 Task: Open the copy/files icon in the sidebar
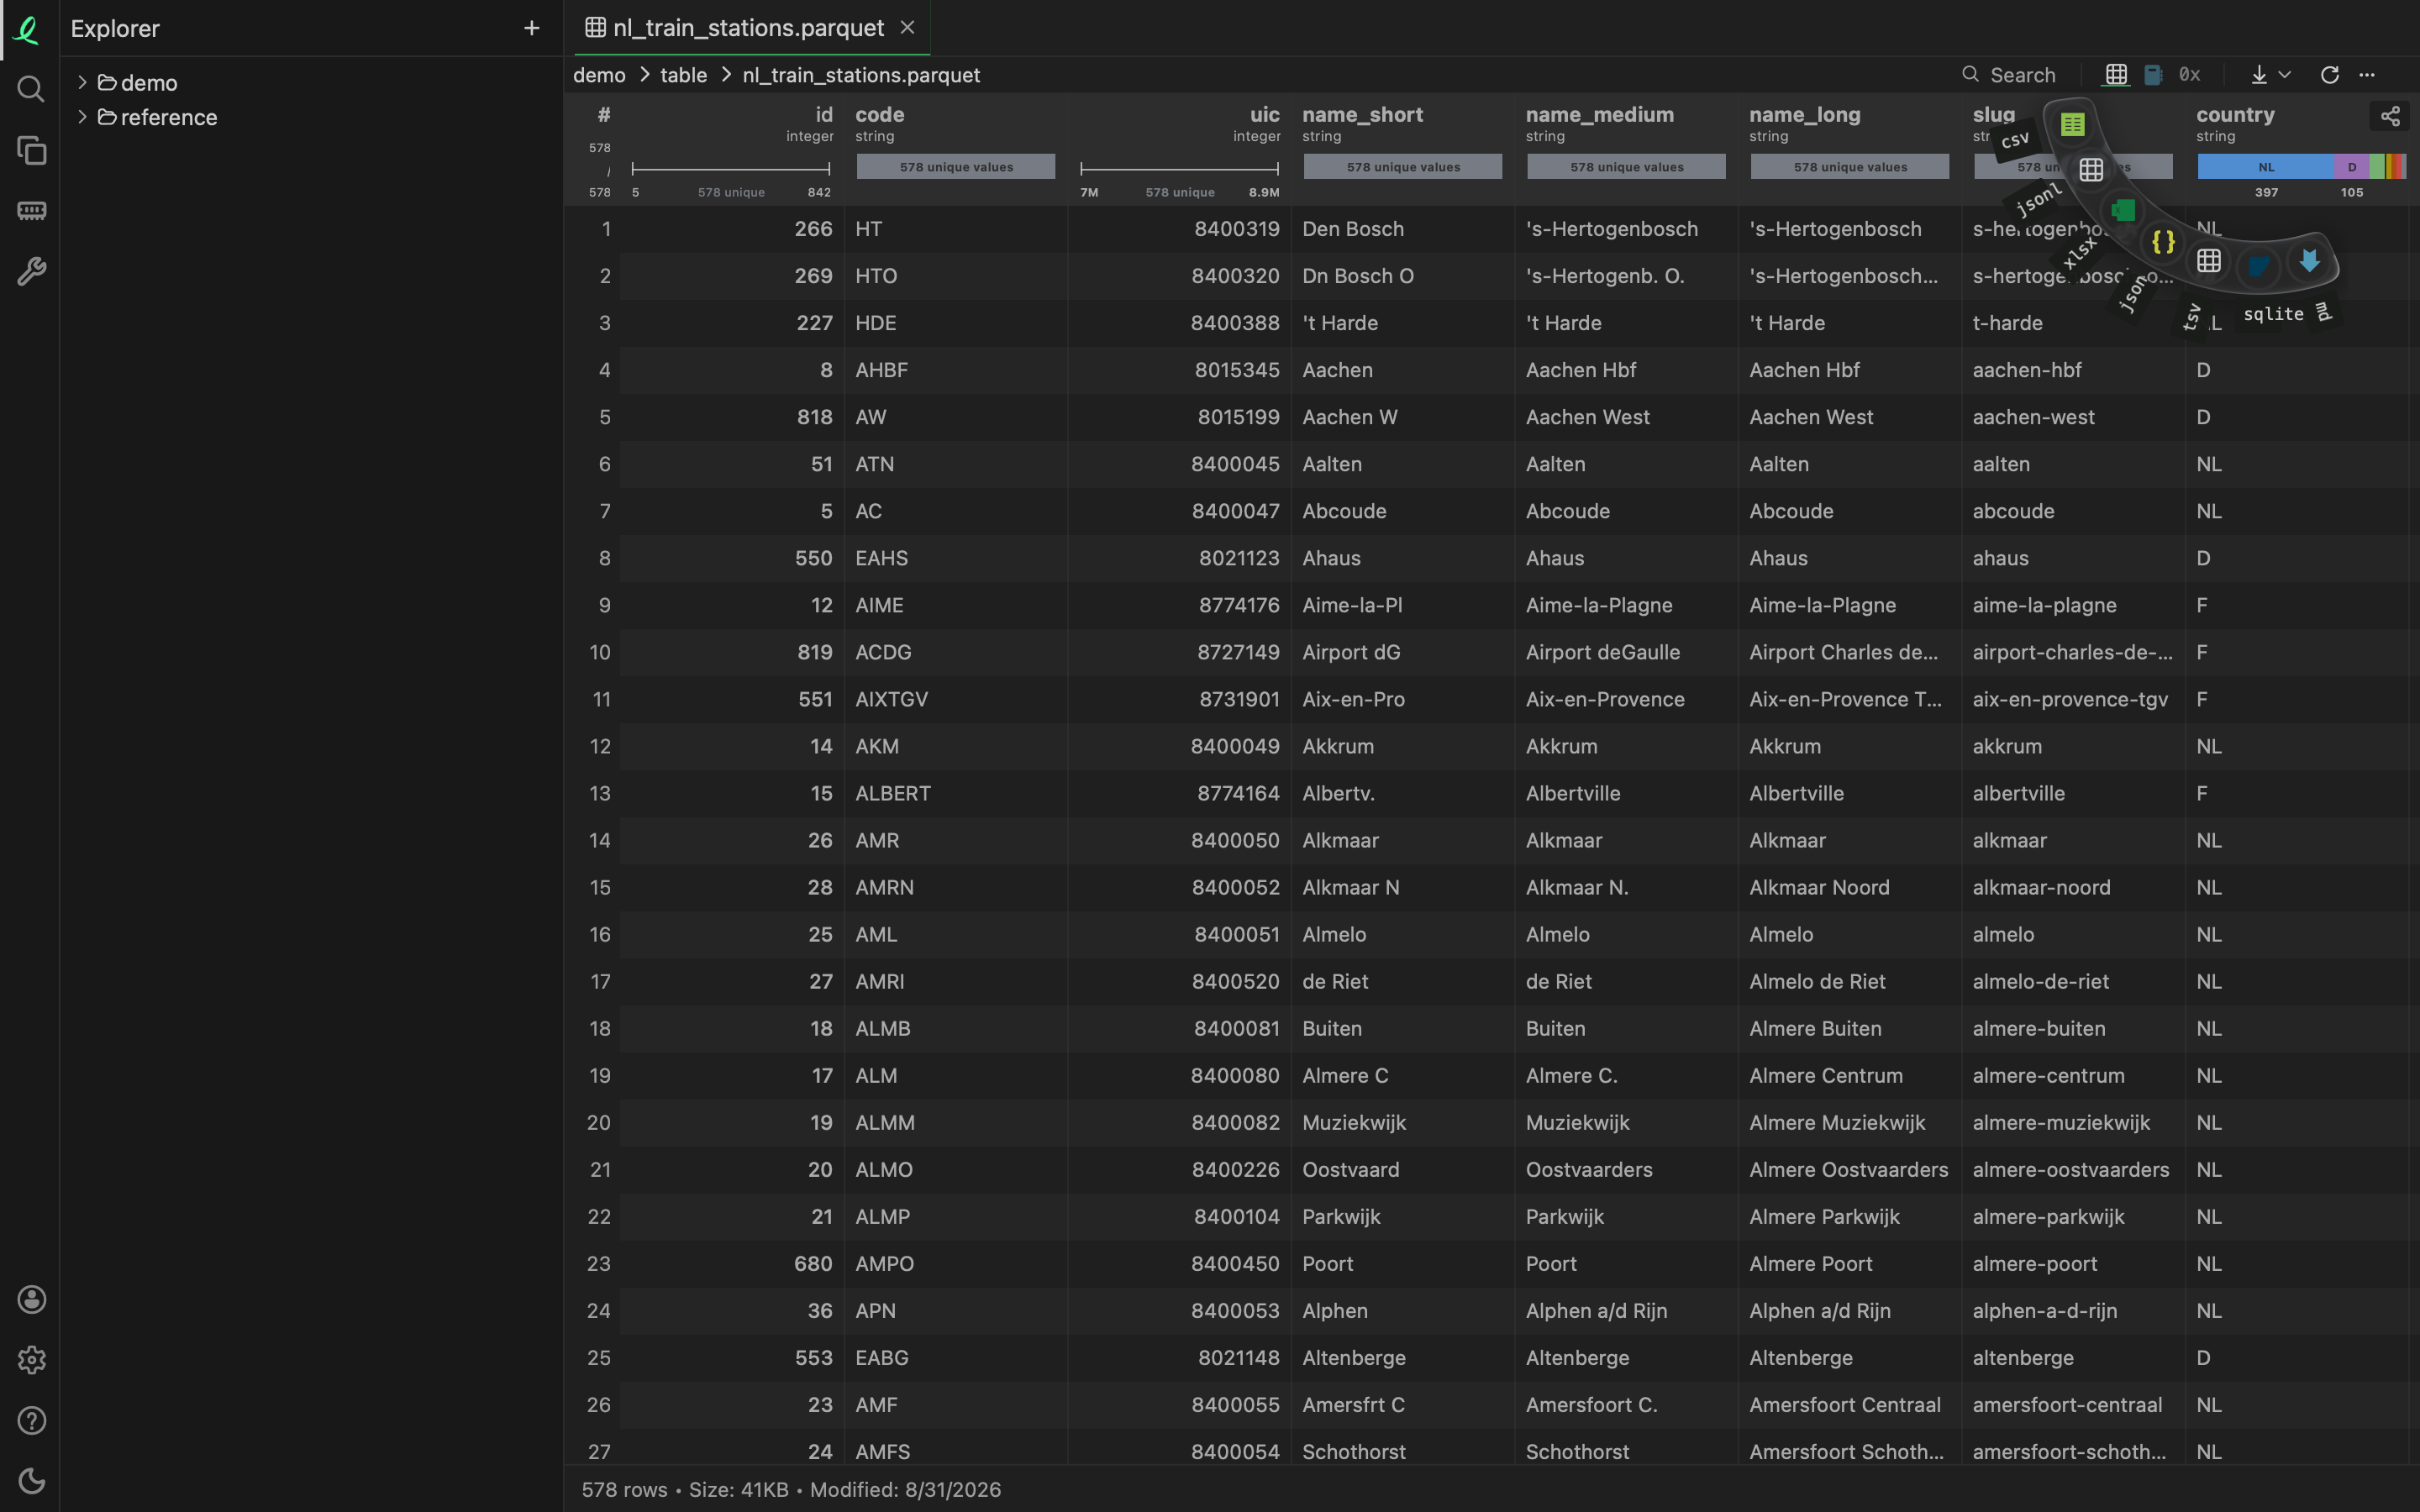point(31,151)
